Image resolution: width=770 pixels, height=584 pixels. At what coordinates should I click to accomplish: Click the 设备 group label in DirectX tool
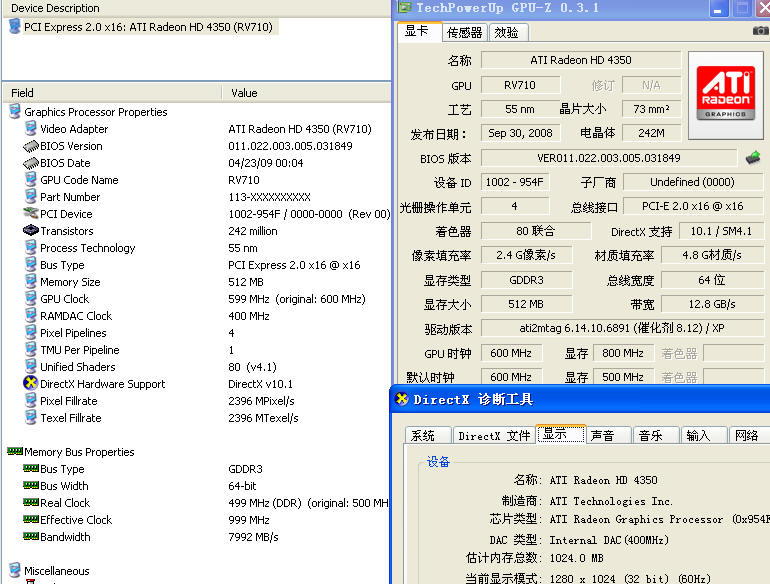(x=438, y=461)
